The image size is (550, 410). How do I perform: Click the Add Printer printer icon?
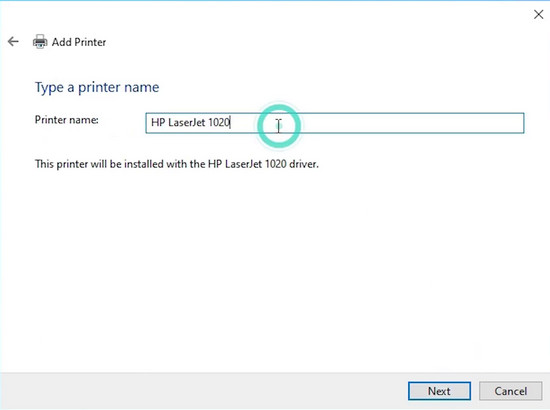[x=40, y=42]
